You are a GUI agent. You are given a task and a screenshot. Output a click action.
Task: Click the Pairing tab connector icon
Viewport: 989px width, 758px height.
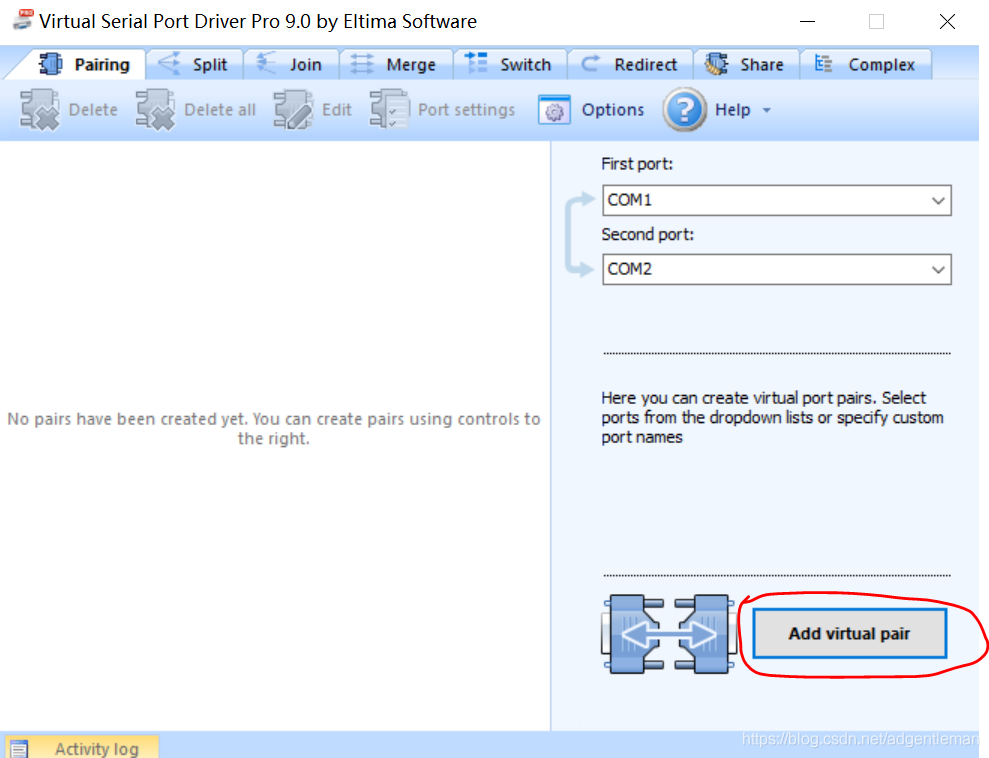coord(50,64)
